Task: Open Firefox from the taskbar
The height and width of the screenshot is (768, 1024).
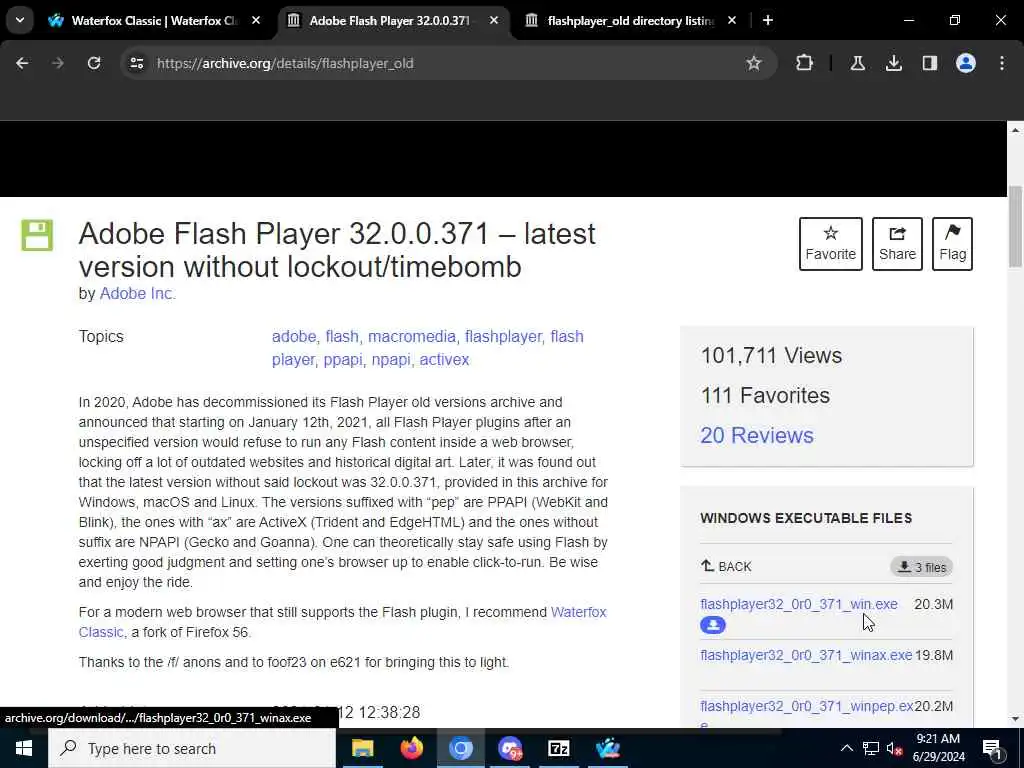Action: pyautogui.click(x=411, y=748)
